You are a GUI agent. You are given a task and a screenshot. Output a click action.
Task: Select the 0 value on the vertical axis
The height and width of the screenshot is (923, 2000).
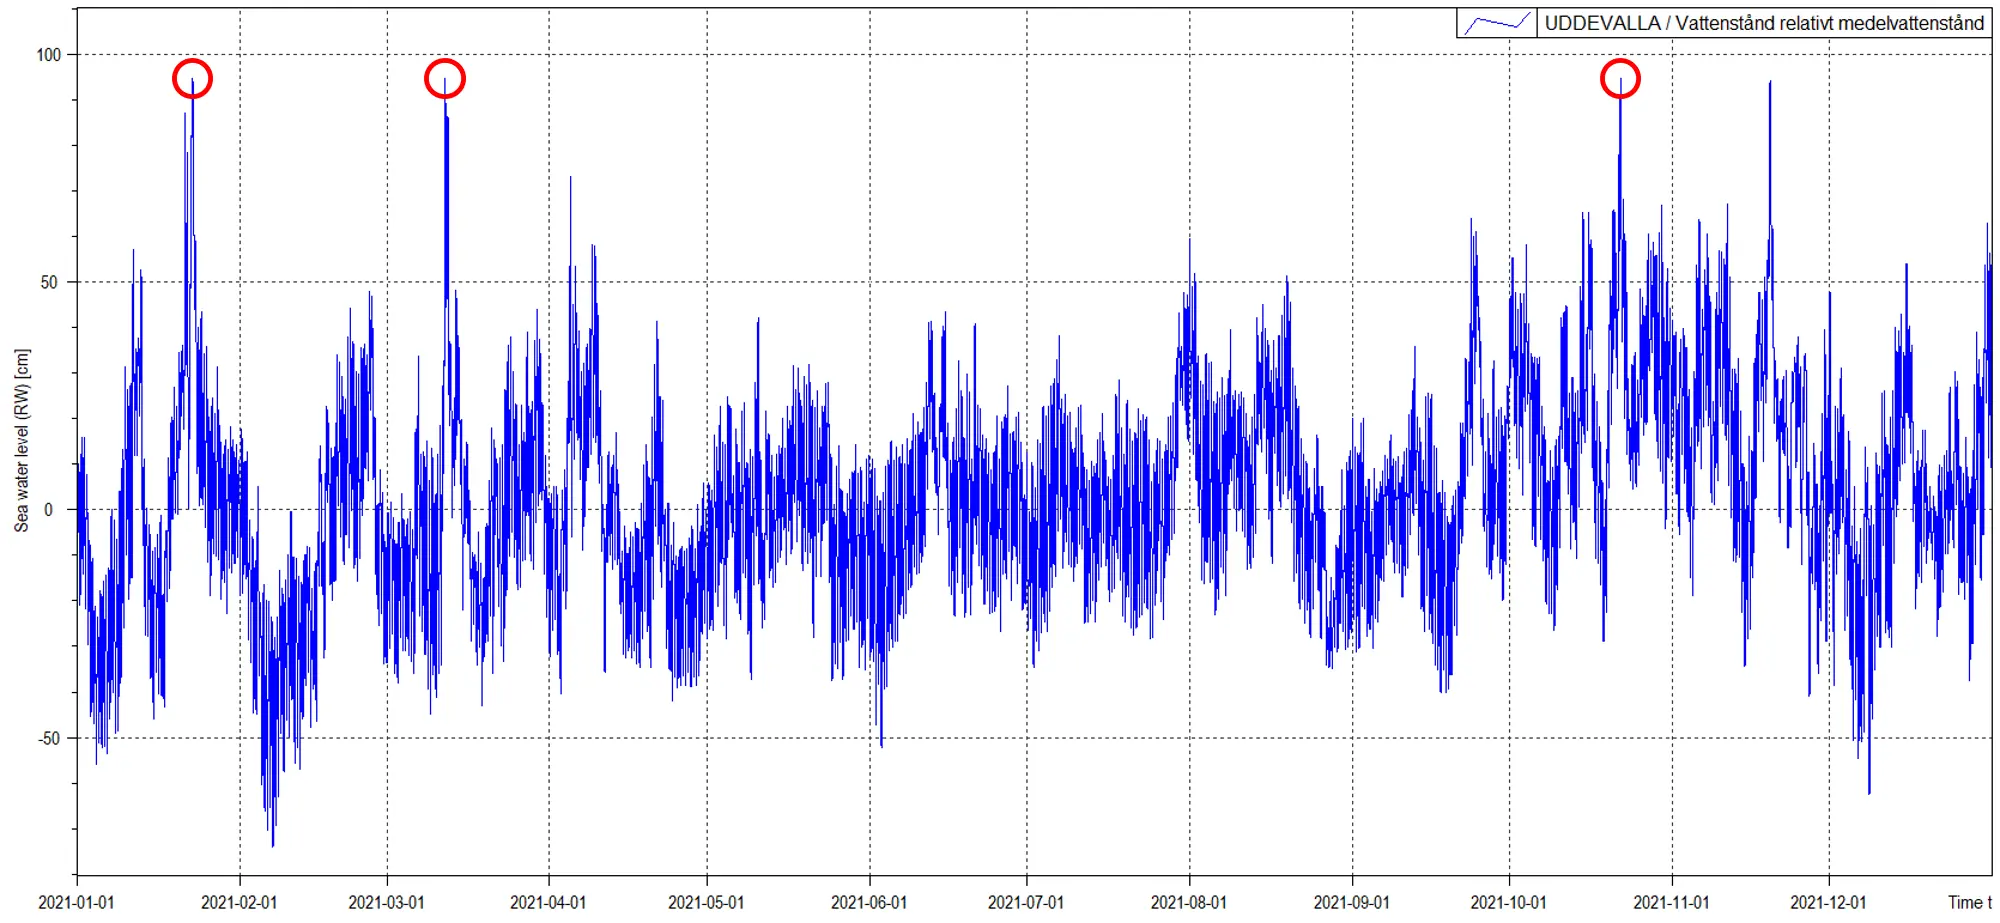(x=49, y=510)
